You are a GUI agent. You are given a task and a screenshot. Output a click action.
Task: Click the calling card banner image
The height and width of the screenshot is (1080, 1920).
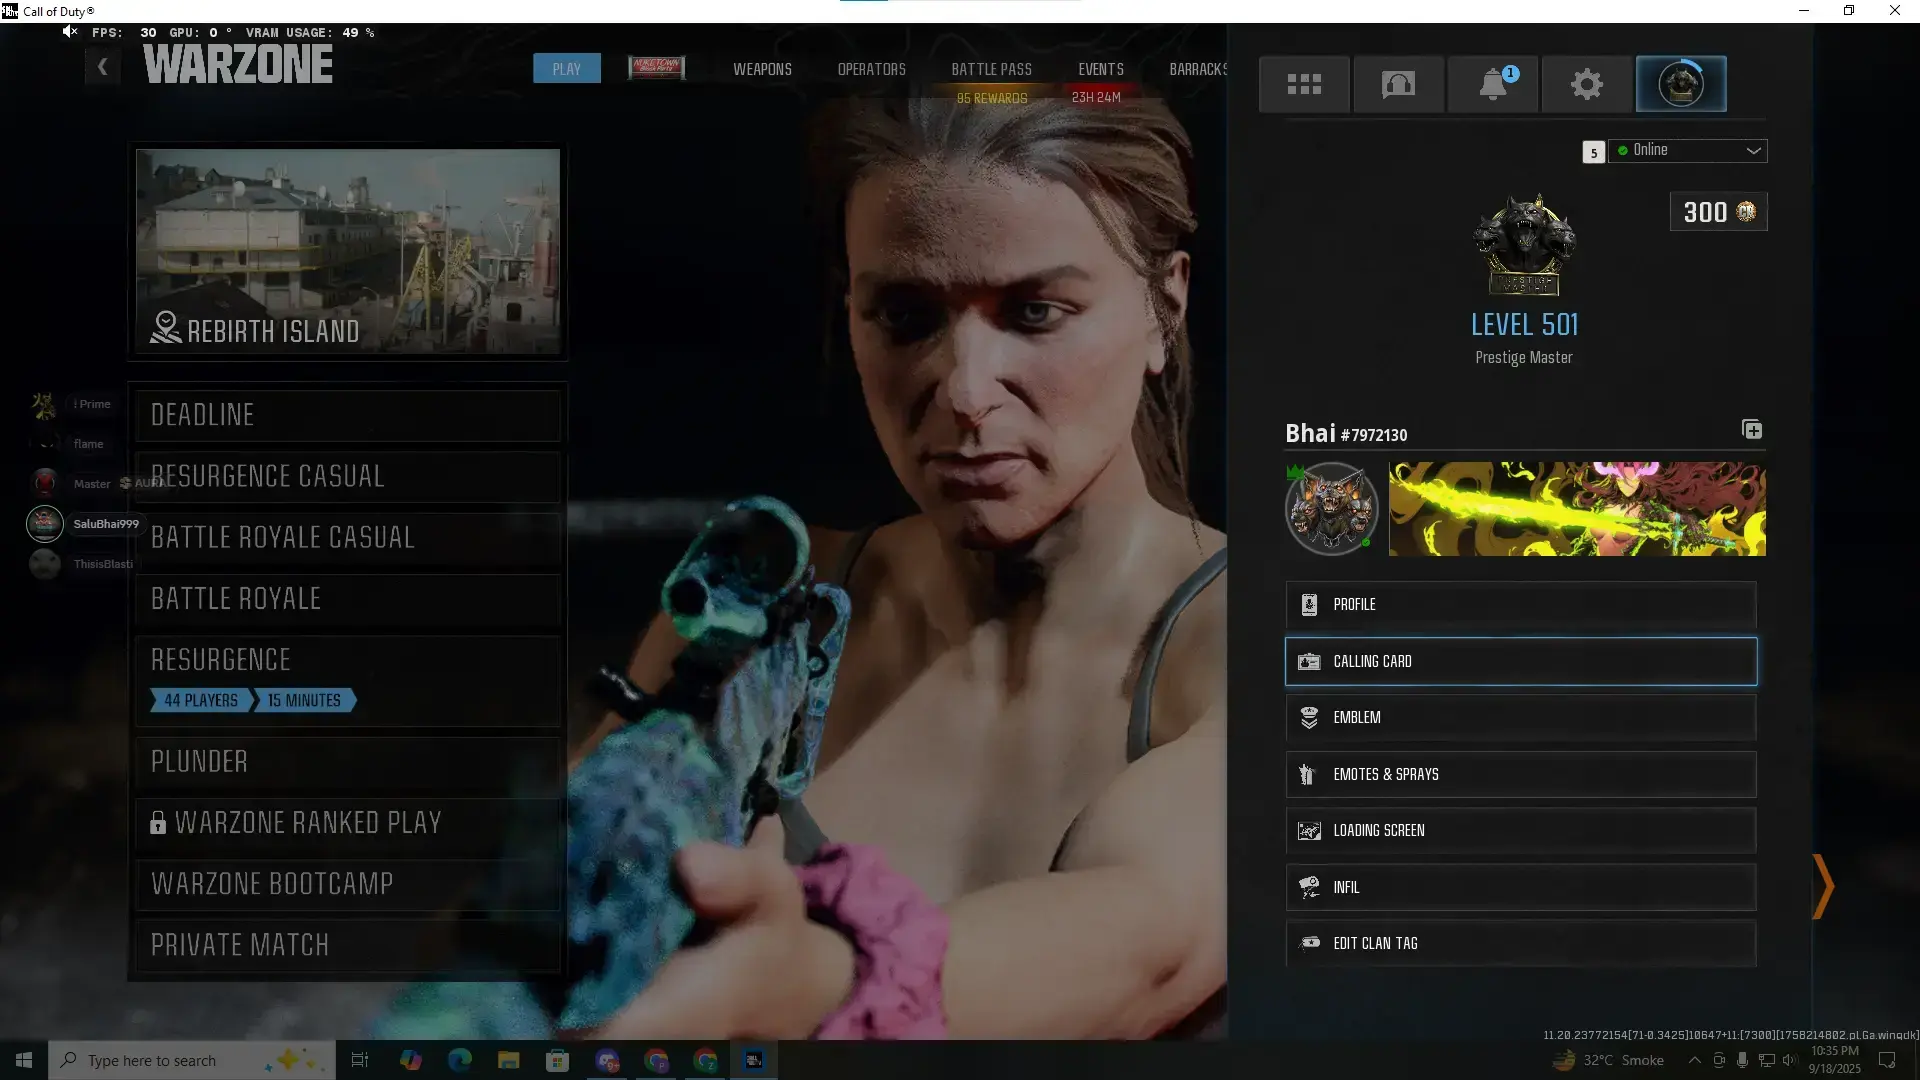(x=1577, y=509)
